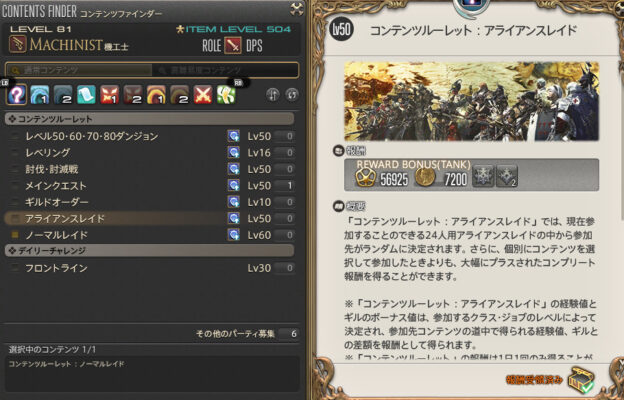The image size is (624, 400).
Task: Click the treasure chest reward received icon
Action: pos(581,380)
